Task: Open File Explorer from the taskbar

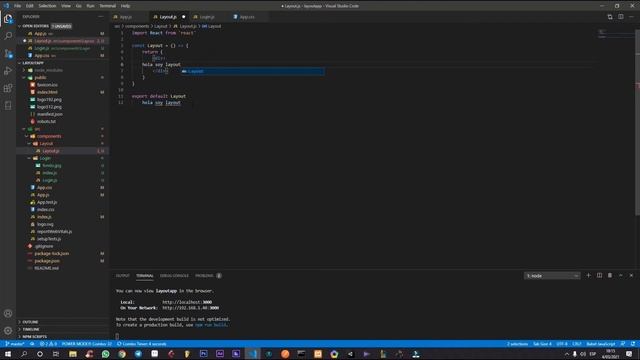Action: 73,354
